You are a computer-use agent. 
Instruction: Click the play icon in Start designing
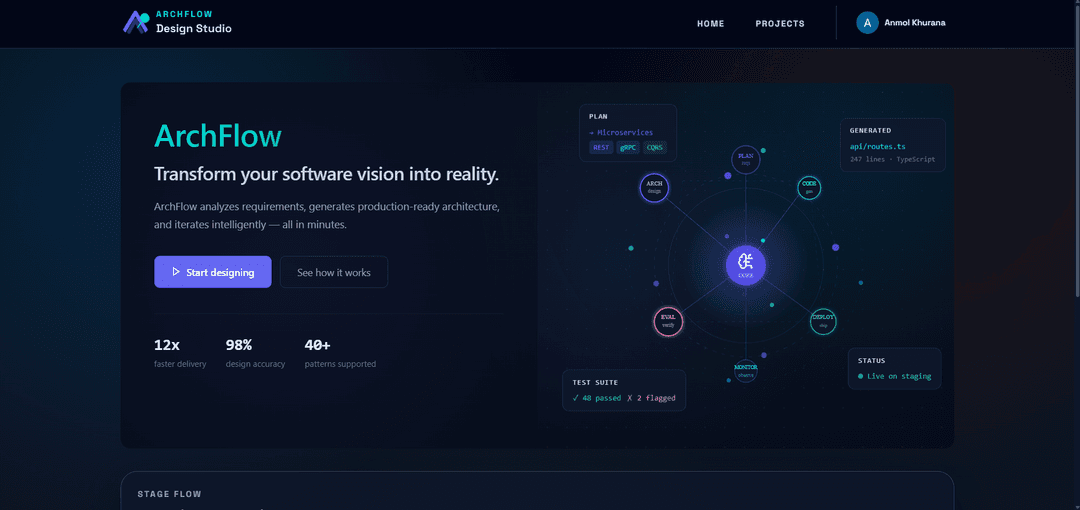(176, 272)
